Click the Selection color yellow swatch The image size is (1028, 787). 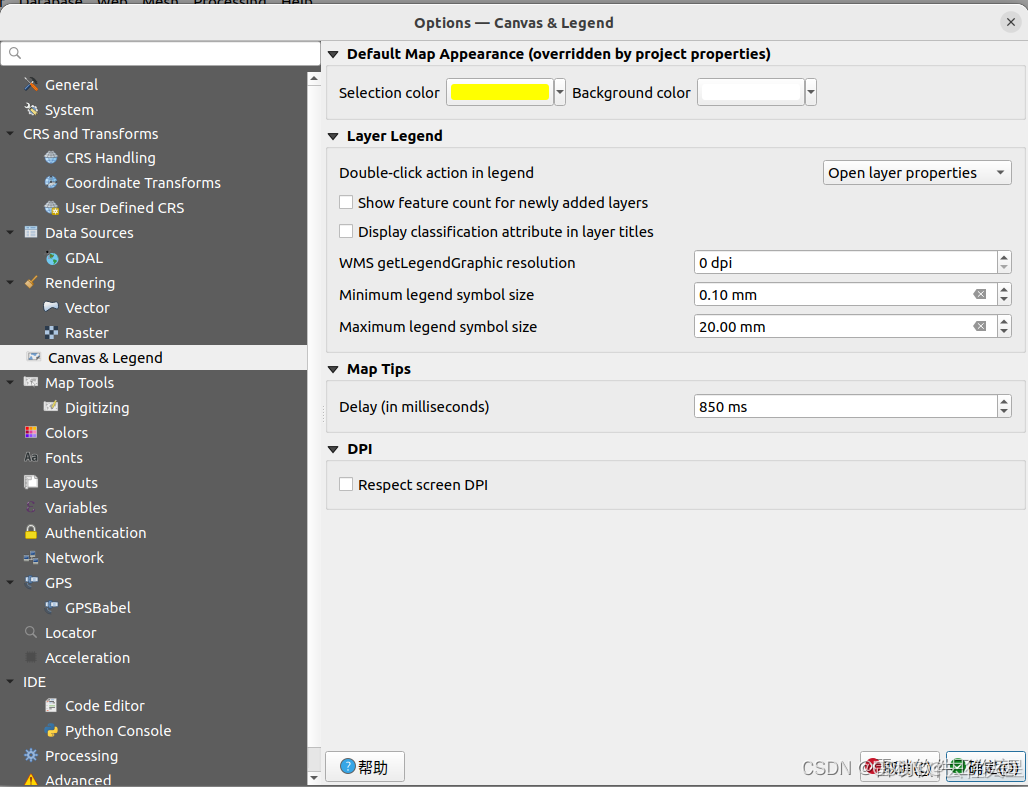pos(500,92)
